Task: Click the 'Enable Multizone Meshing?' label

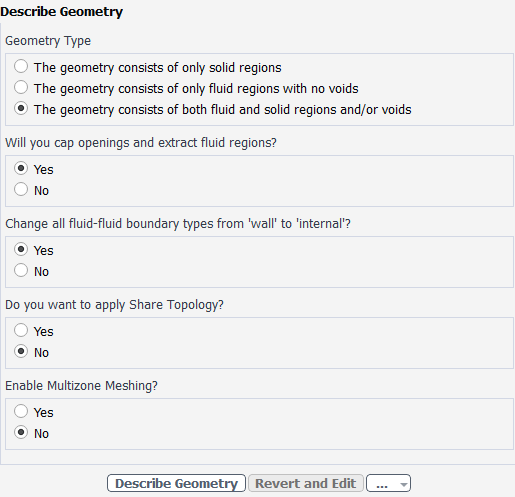Action: coord(81,386)
